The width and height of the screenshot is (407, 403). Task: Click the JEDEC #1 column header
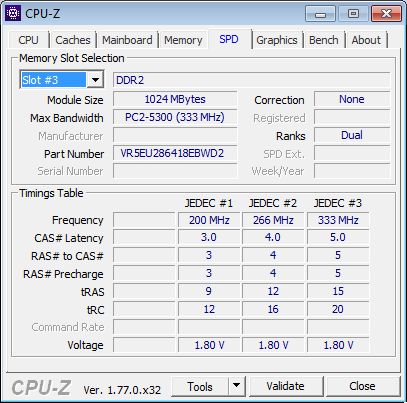tap(209, 203)
